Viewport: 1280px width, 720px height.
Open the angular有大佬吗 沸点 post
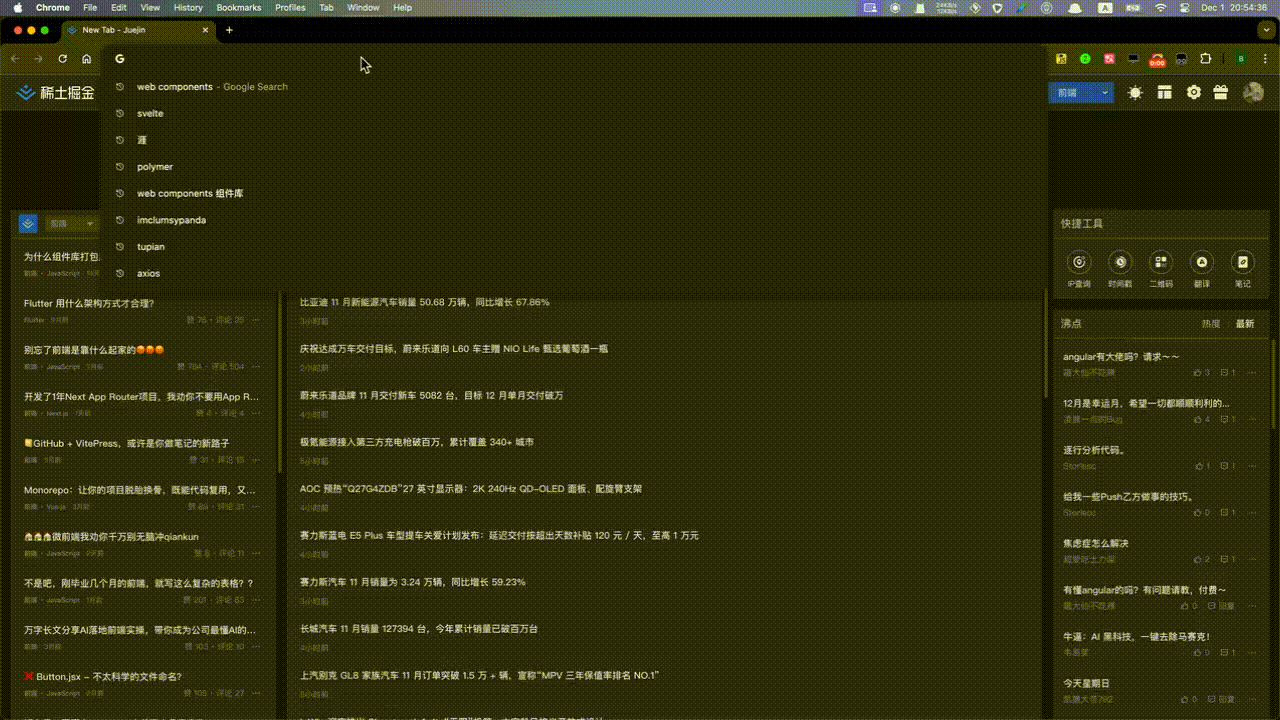(x=1121, y=355)
